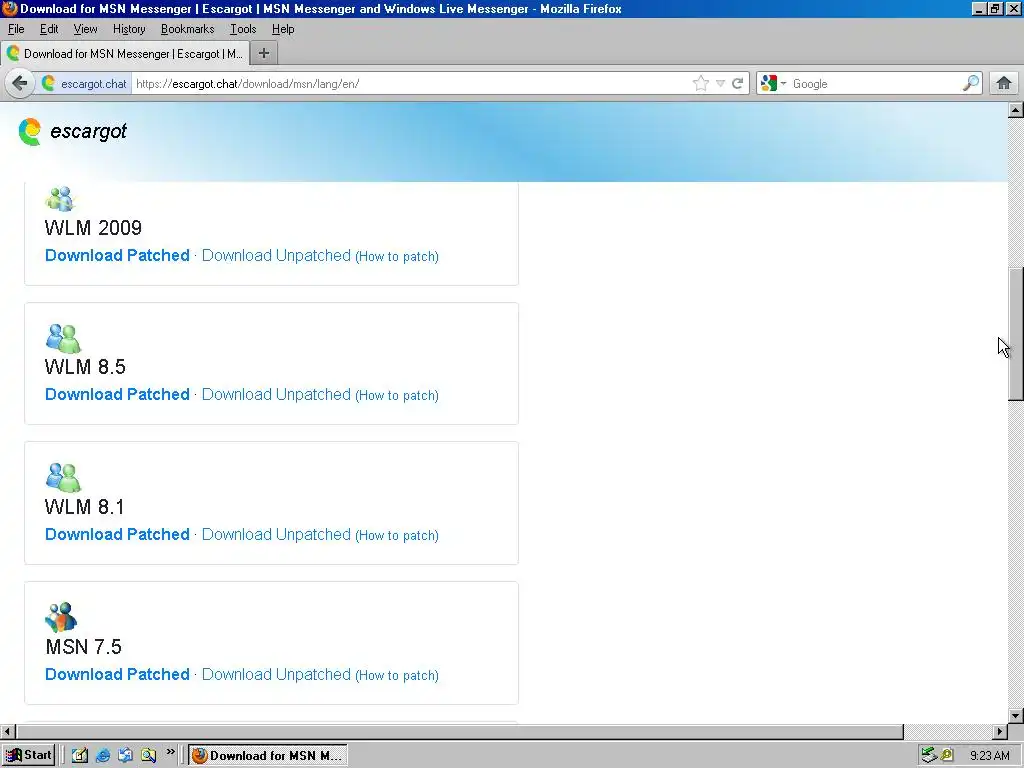Click Download Patched for WLM 8.1
The width and height of the screenshot is (1024, 768).
point(117,534)
